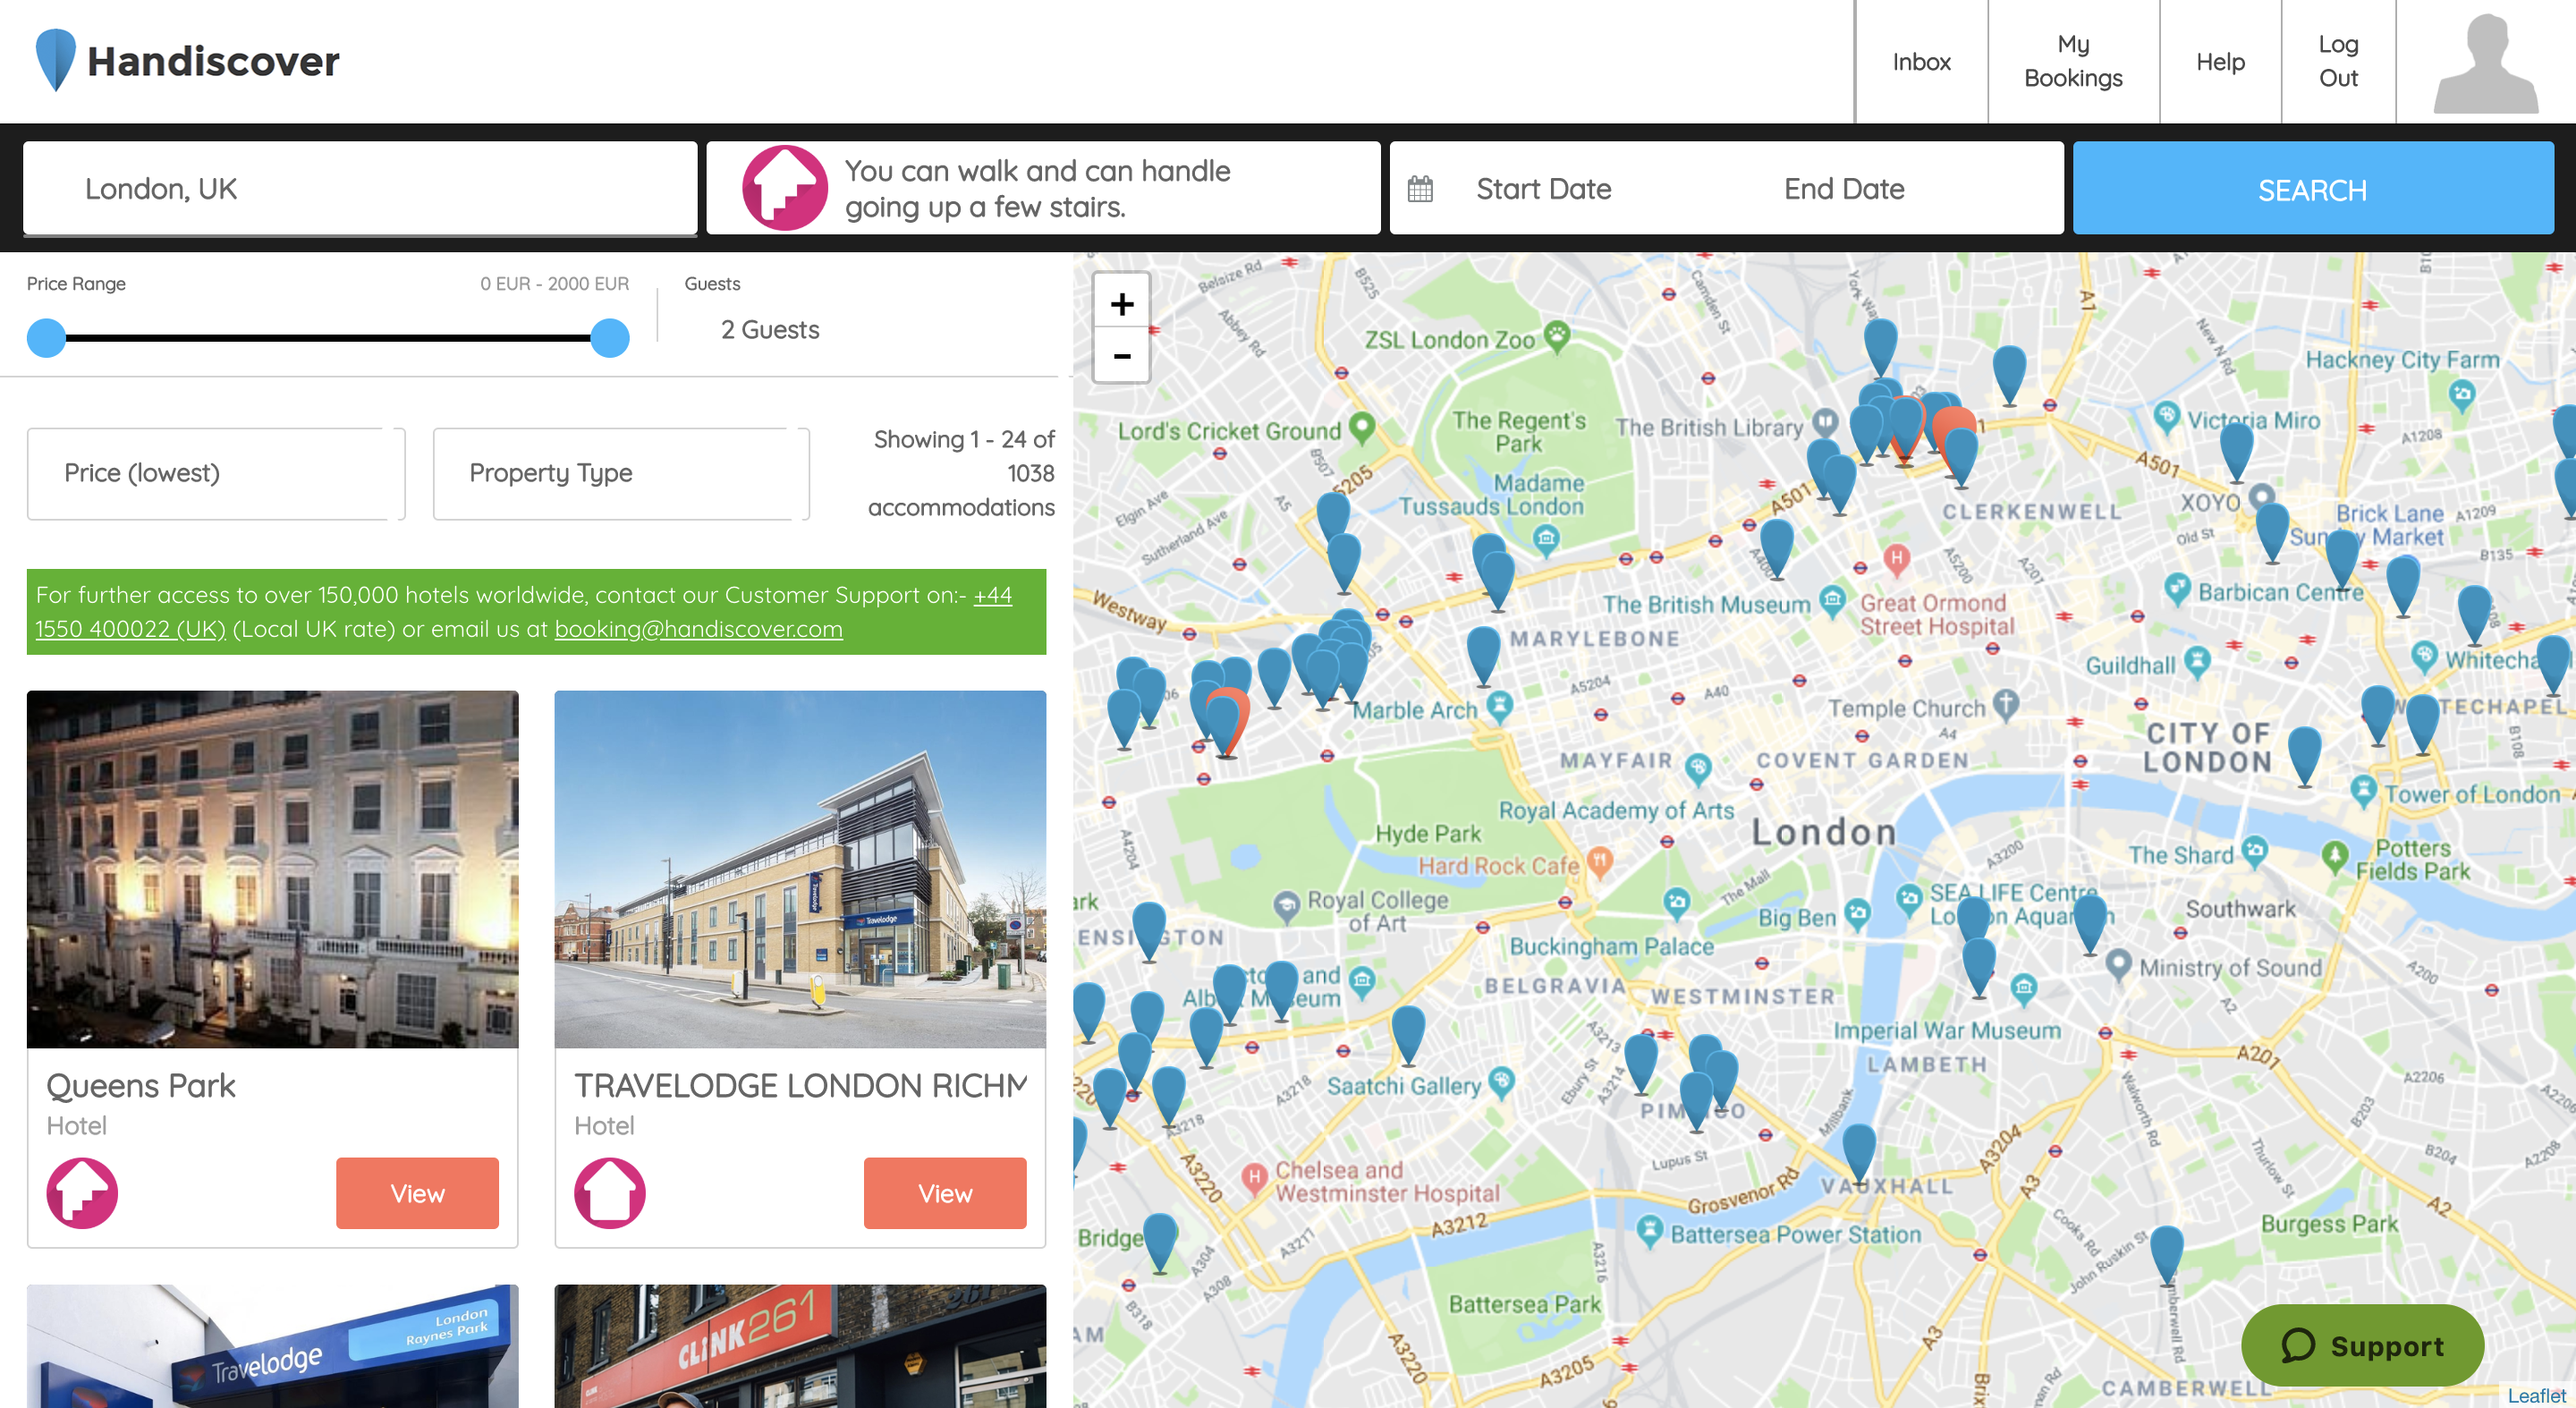2576x1408 pixels.
Task: Click the booking@handiscover.com email link
Action: [x=698, y=629]
